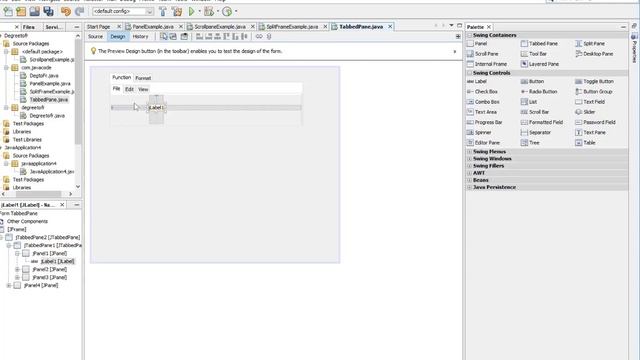Expand the AWT palette category
This screenshot has width=640, height=360.
(469, 173)
